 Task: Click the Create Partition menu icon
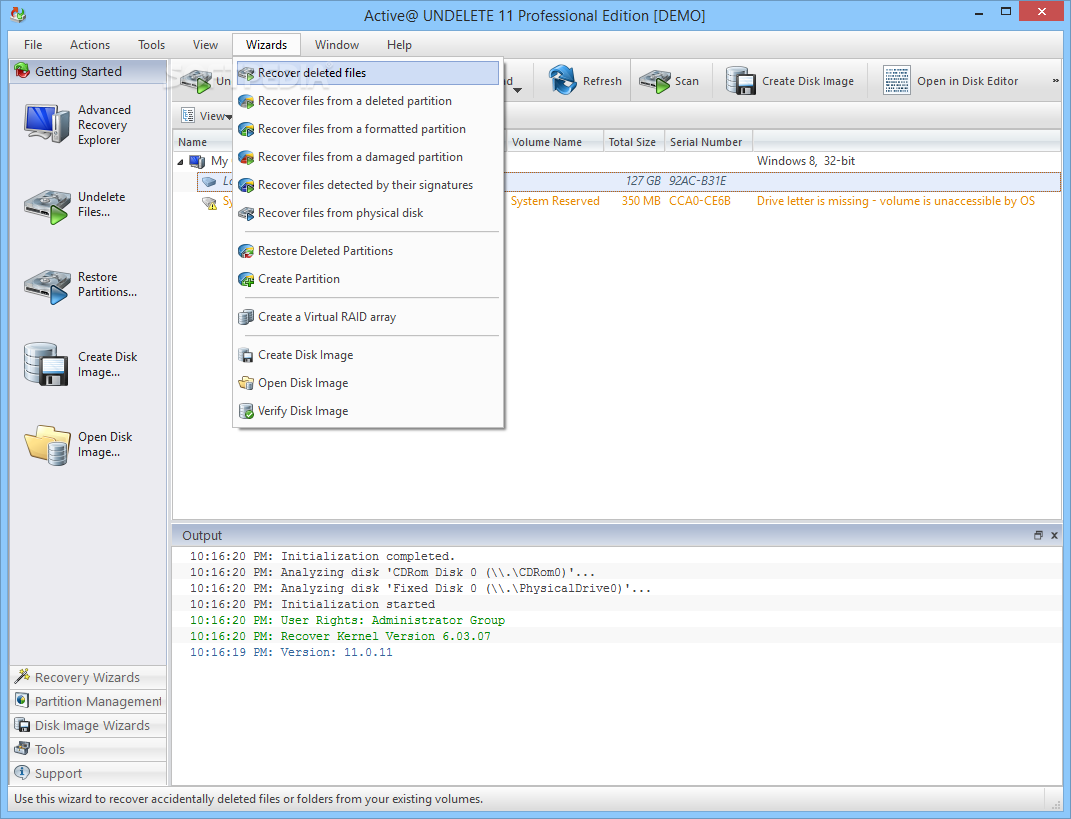pos(246,279)
